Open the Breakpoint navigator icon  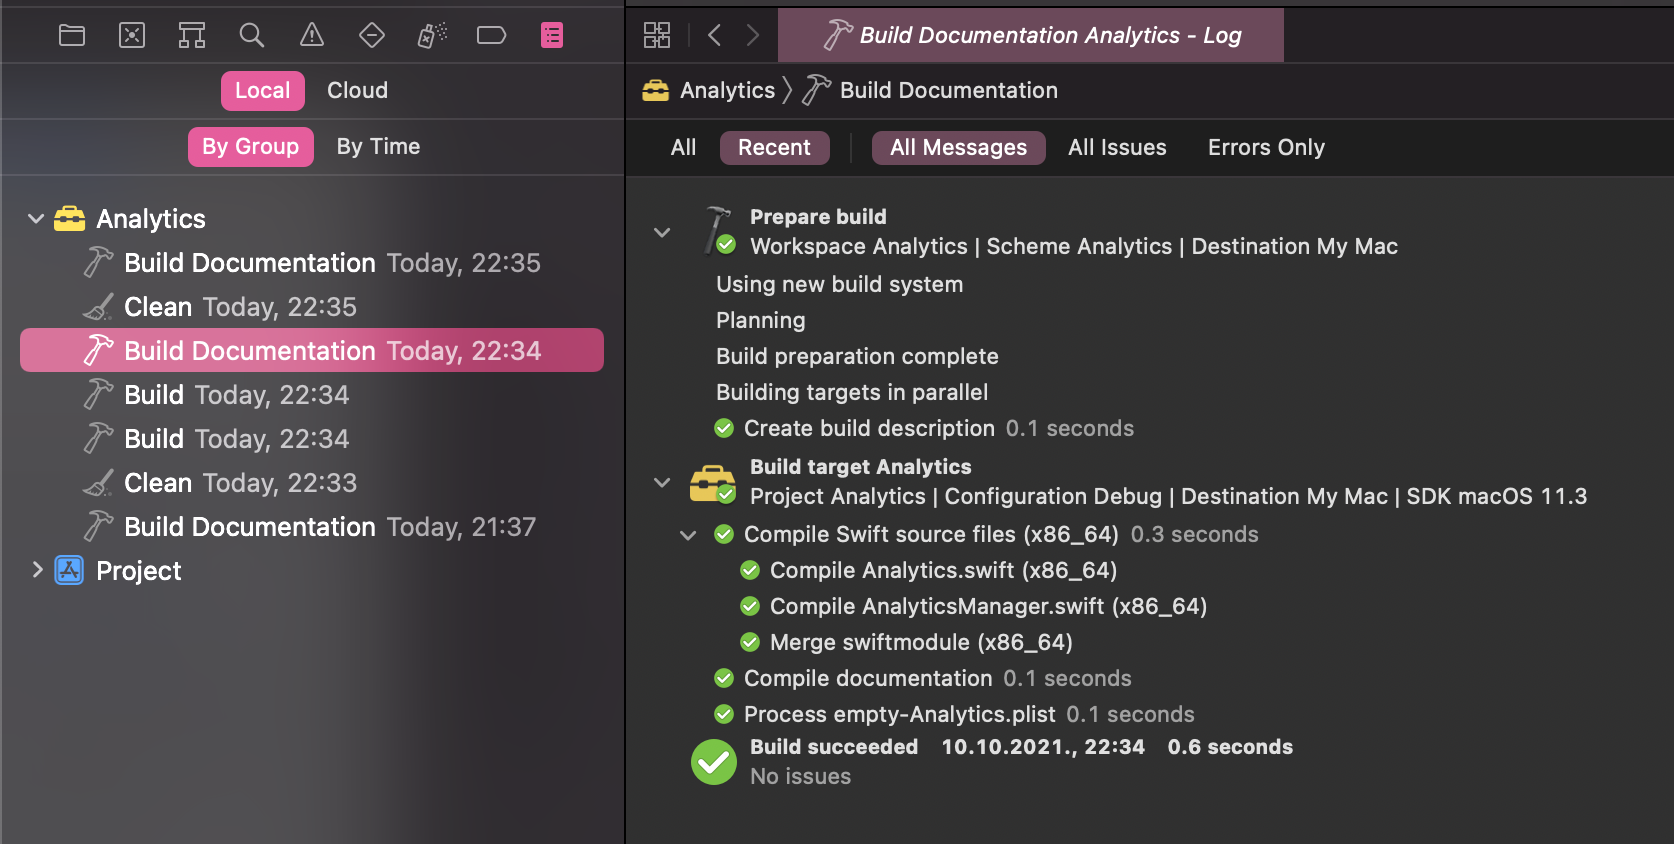point(491,36)
